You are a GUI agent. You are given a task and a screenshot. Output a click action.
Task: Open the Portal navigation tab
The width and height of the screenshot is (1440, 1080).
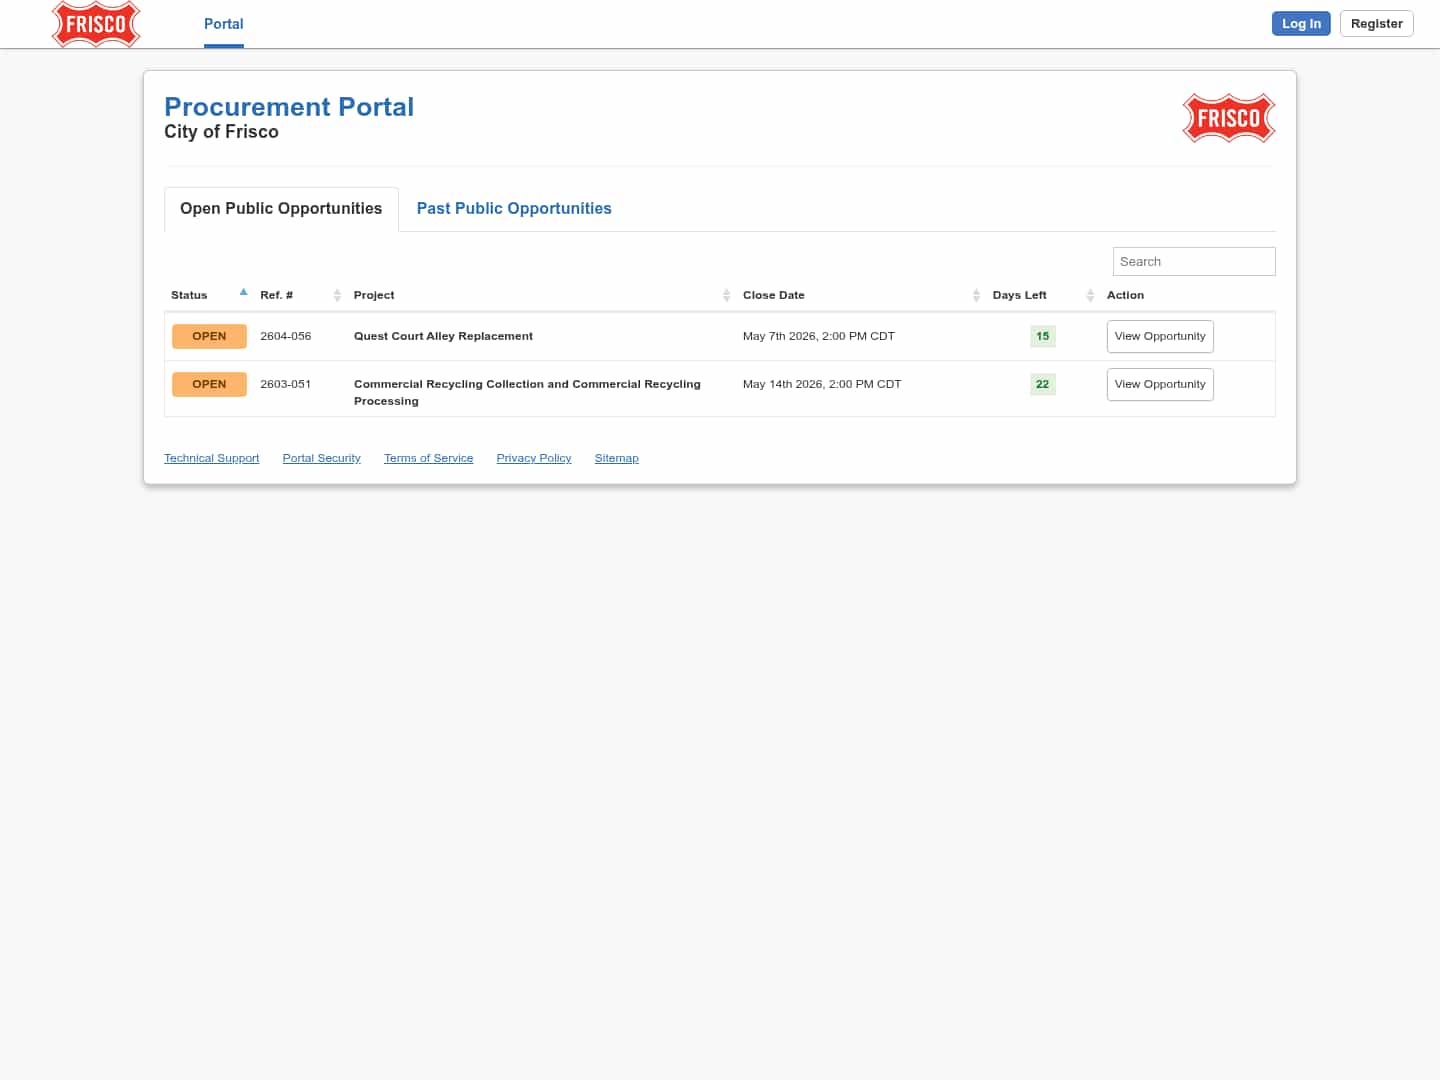coord(223,24)
